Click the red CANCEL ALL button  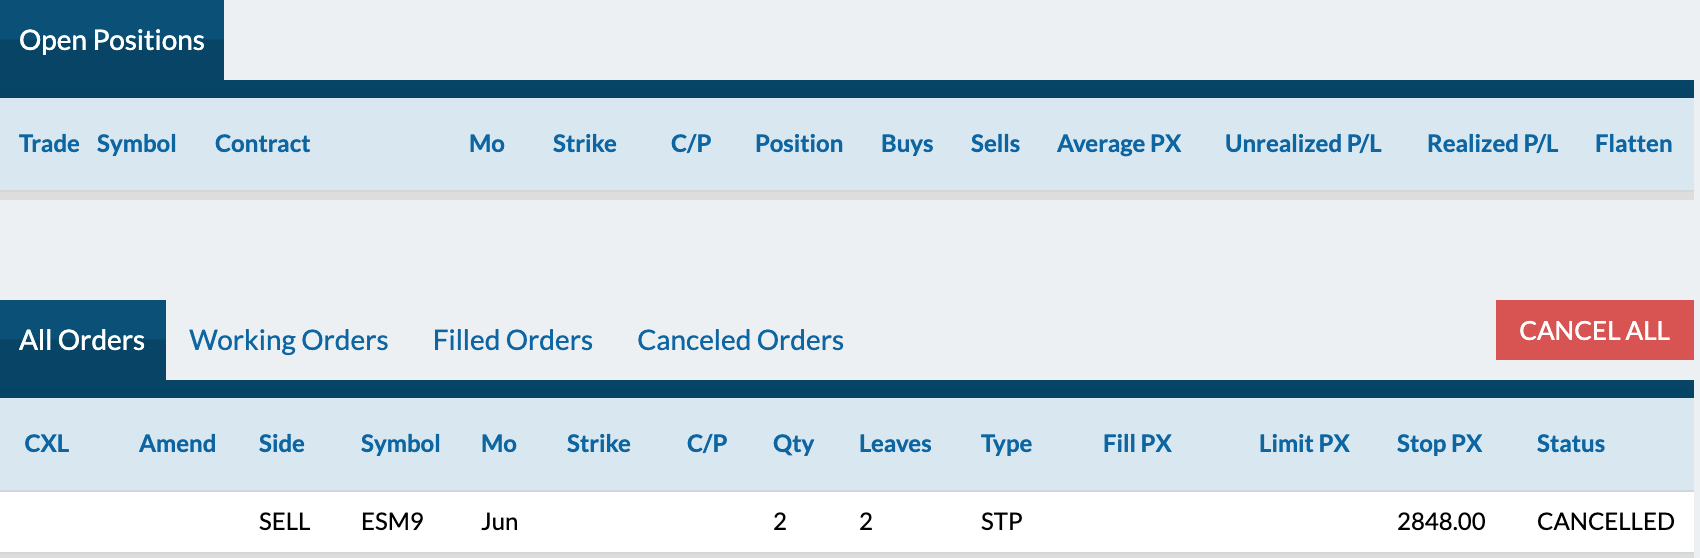coord(1595,330)
